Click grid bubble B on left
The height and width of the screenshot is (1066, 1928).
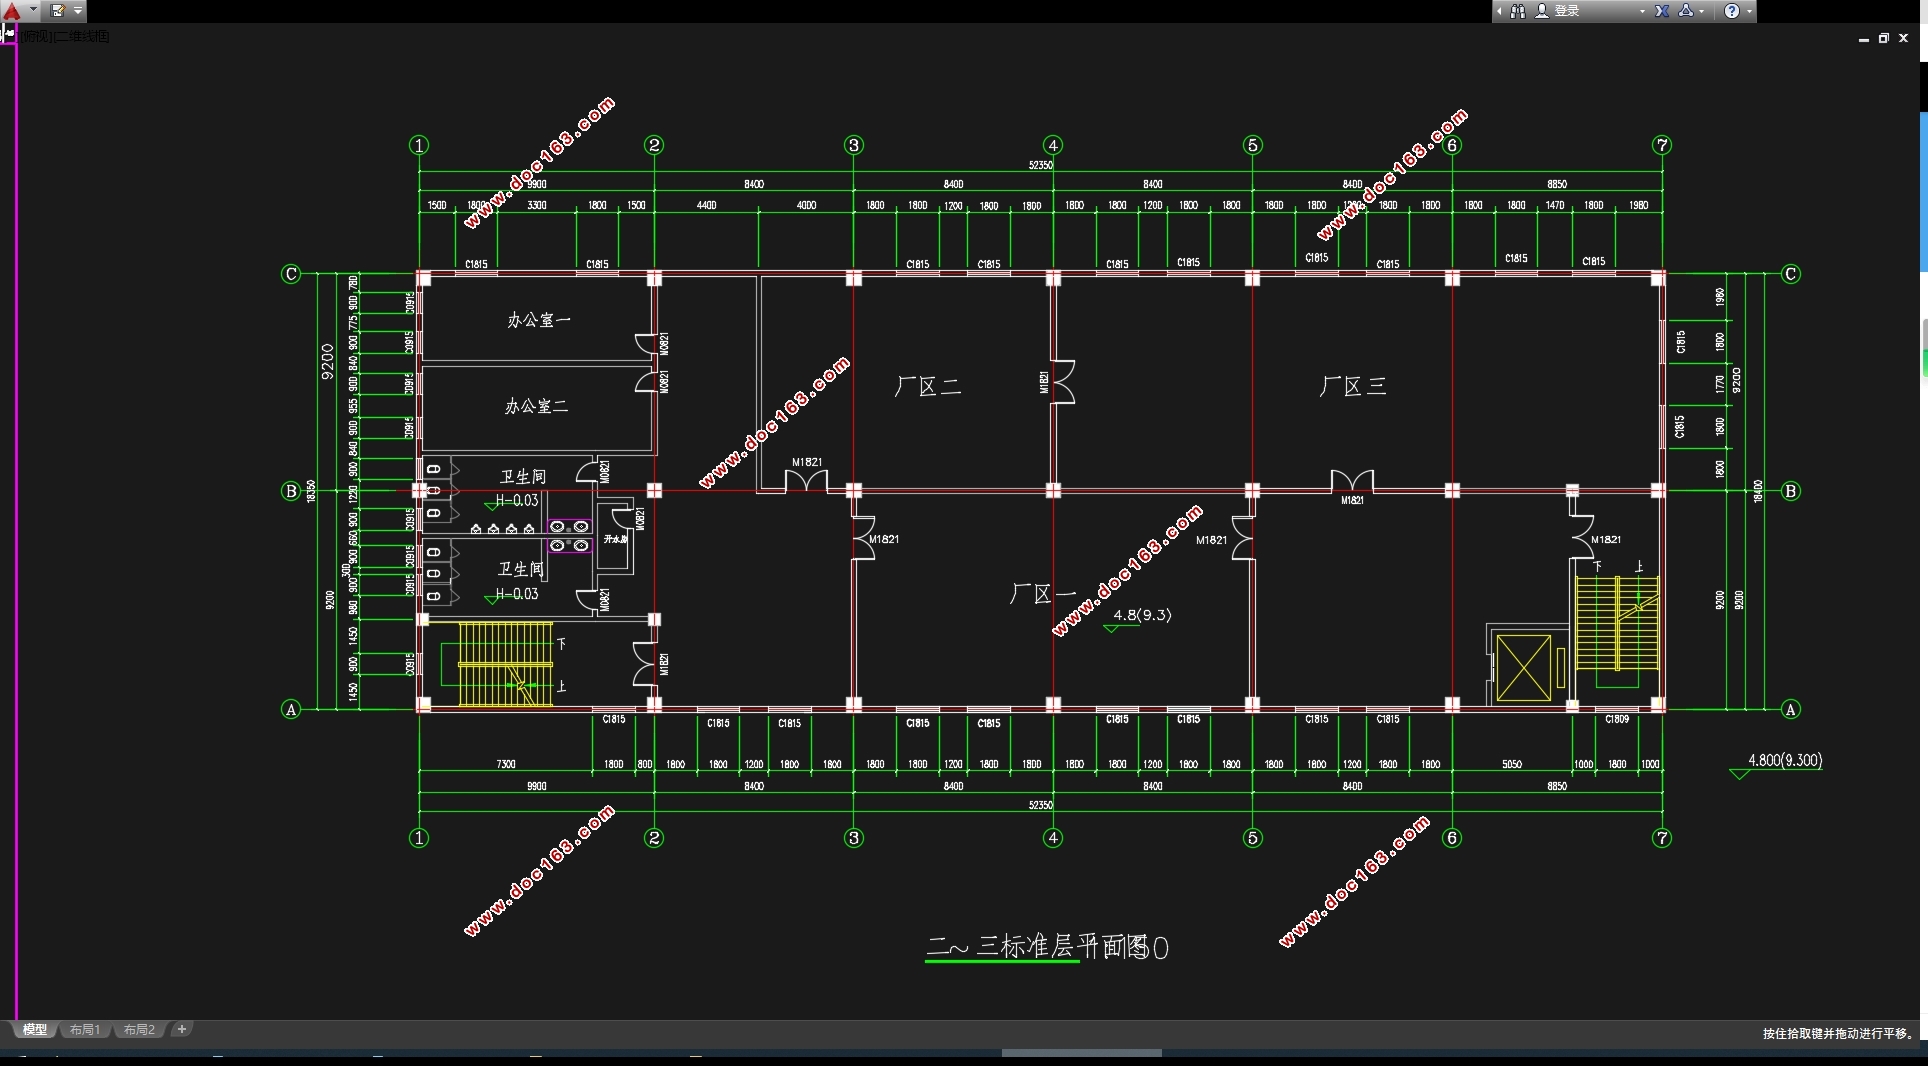coord(291,491)
